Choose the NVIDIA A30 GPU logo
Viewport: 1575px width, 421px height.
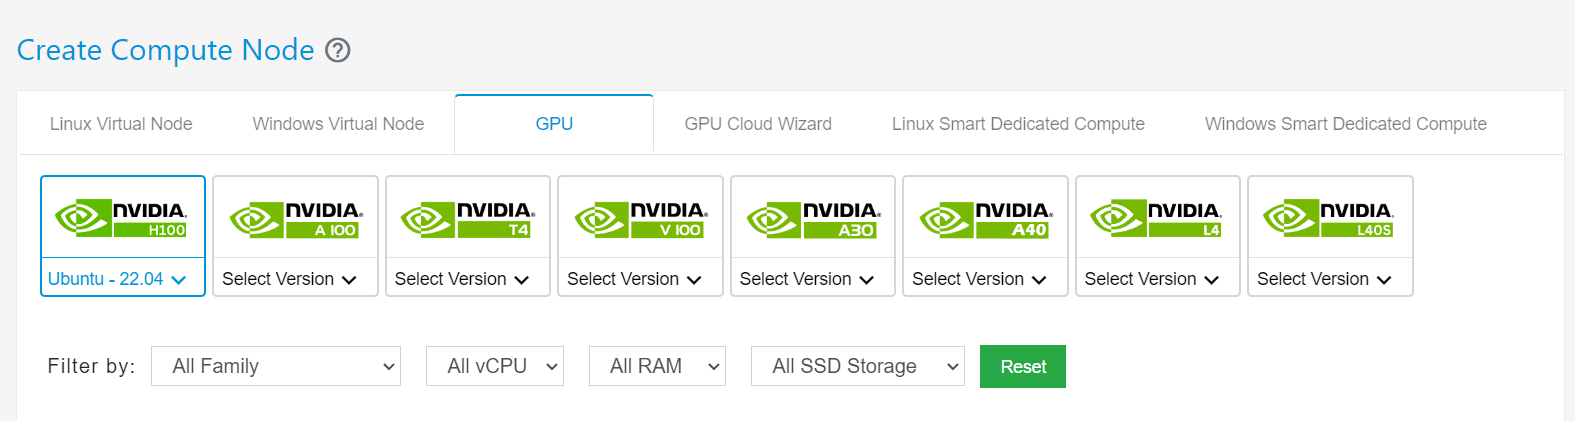pyautogui.click(x=813, y=218)
